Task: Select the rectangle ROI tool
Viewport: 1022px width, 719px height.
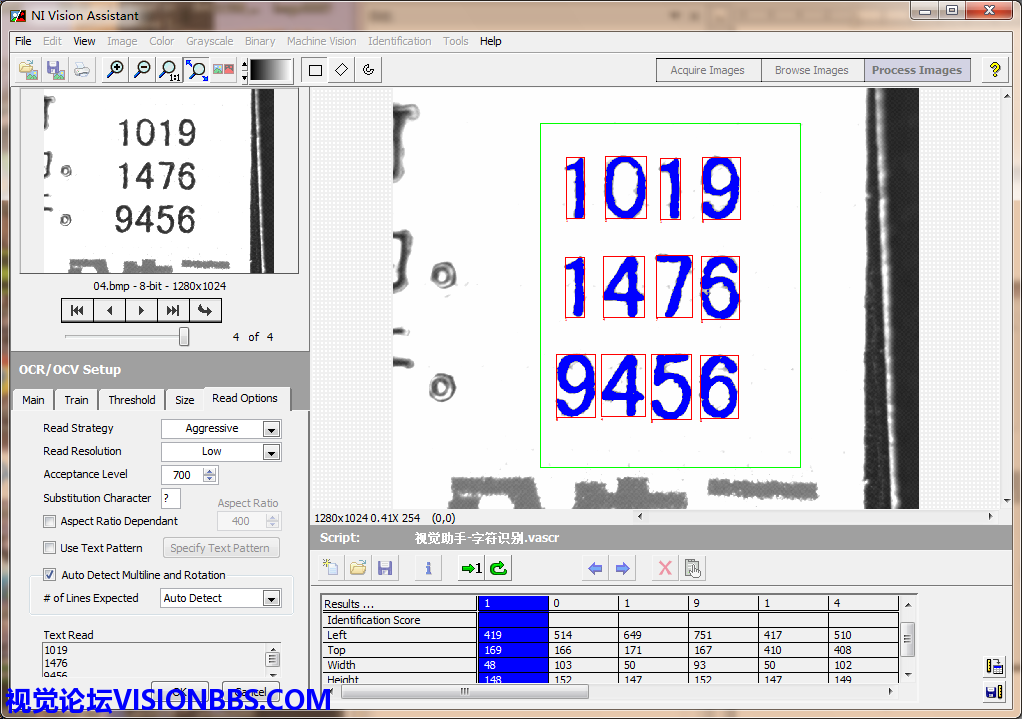Action: point(315,70)
